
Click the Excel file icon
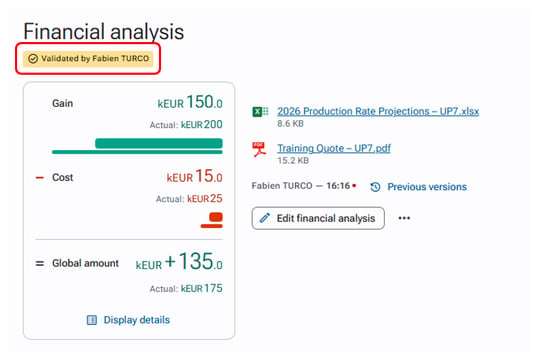pos(260,112)
